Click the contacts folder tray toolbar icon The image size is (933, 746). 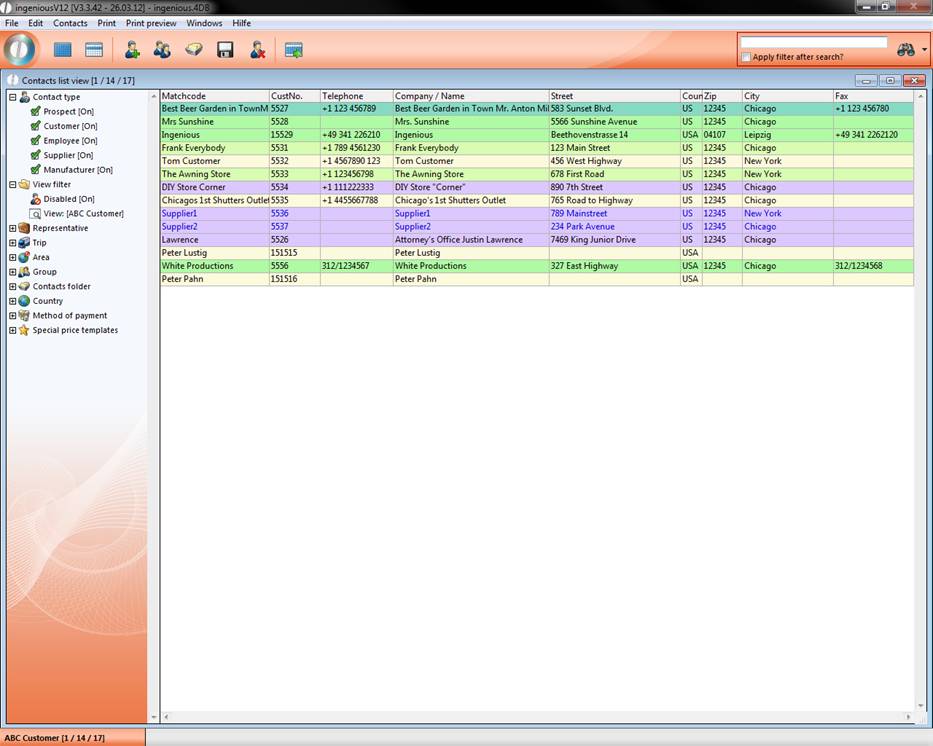pyautogui.click(x=194, y=50)
